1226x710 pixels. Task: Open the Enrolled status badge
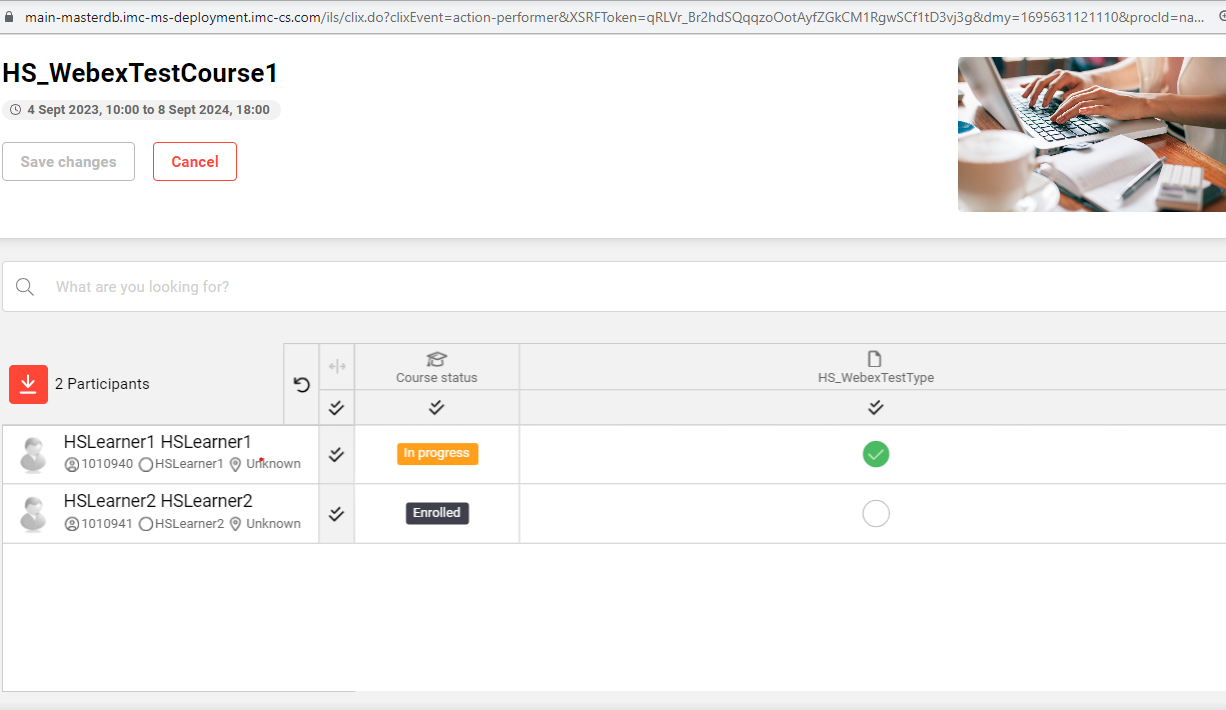coord(437,513)
